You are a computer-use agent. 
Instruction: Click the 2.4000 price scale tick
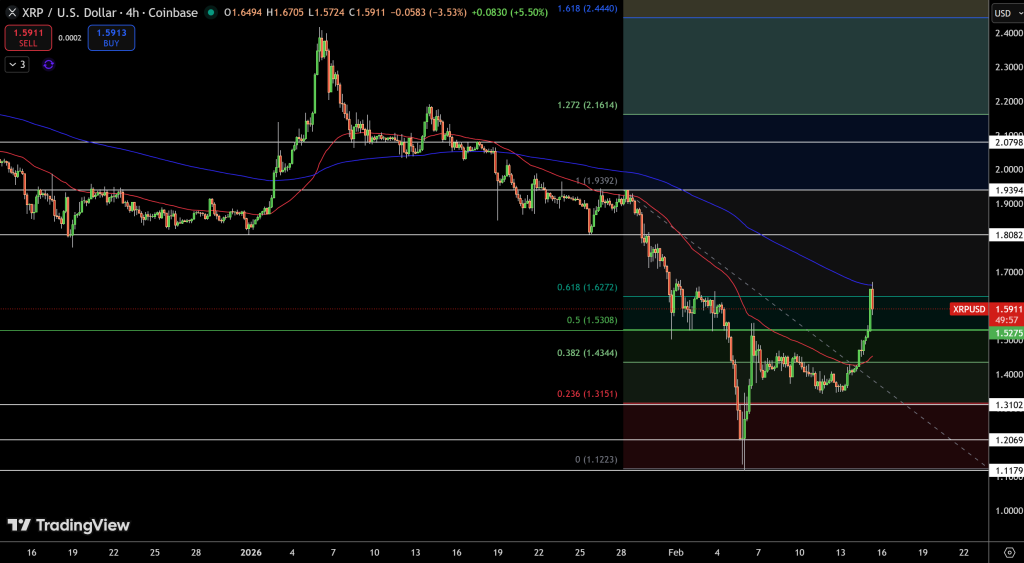click(1009, 33)
